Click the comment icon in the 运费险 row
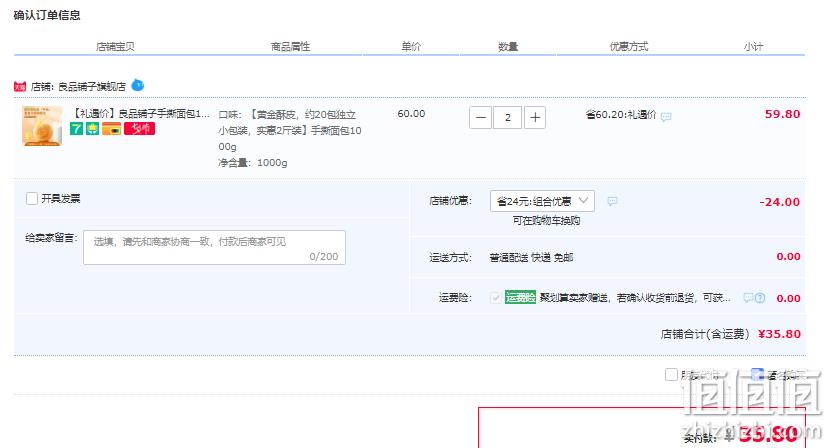 [748, 298]
